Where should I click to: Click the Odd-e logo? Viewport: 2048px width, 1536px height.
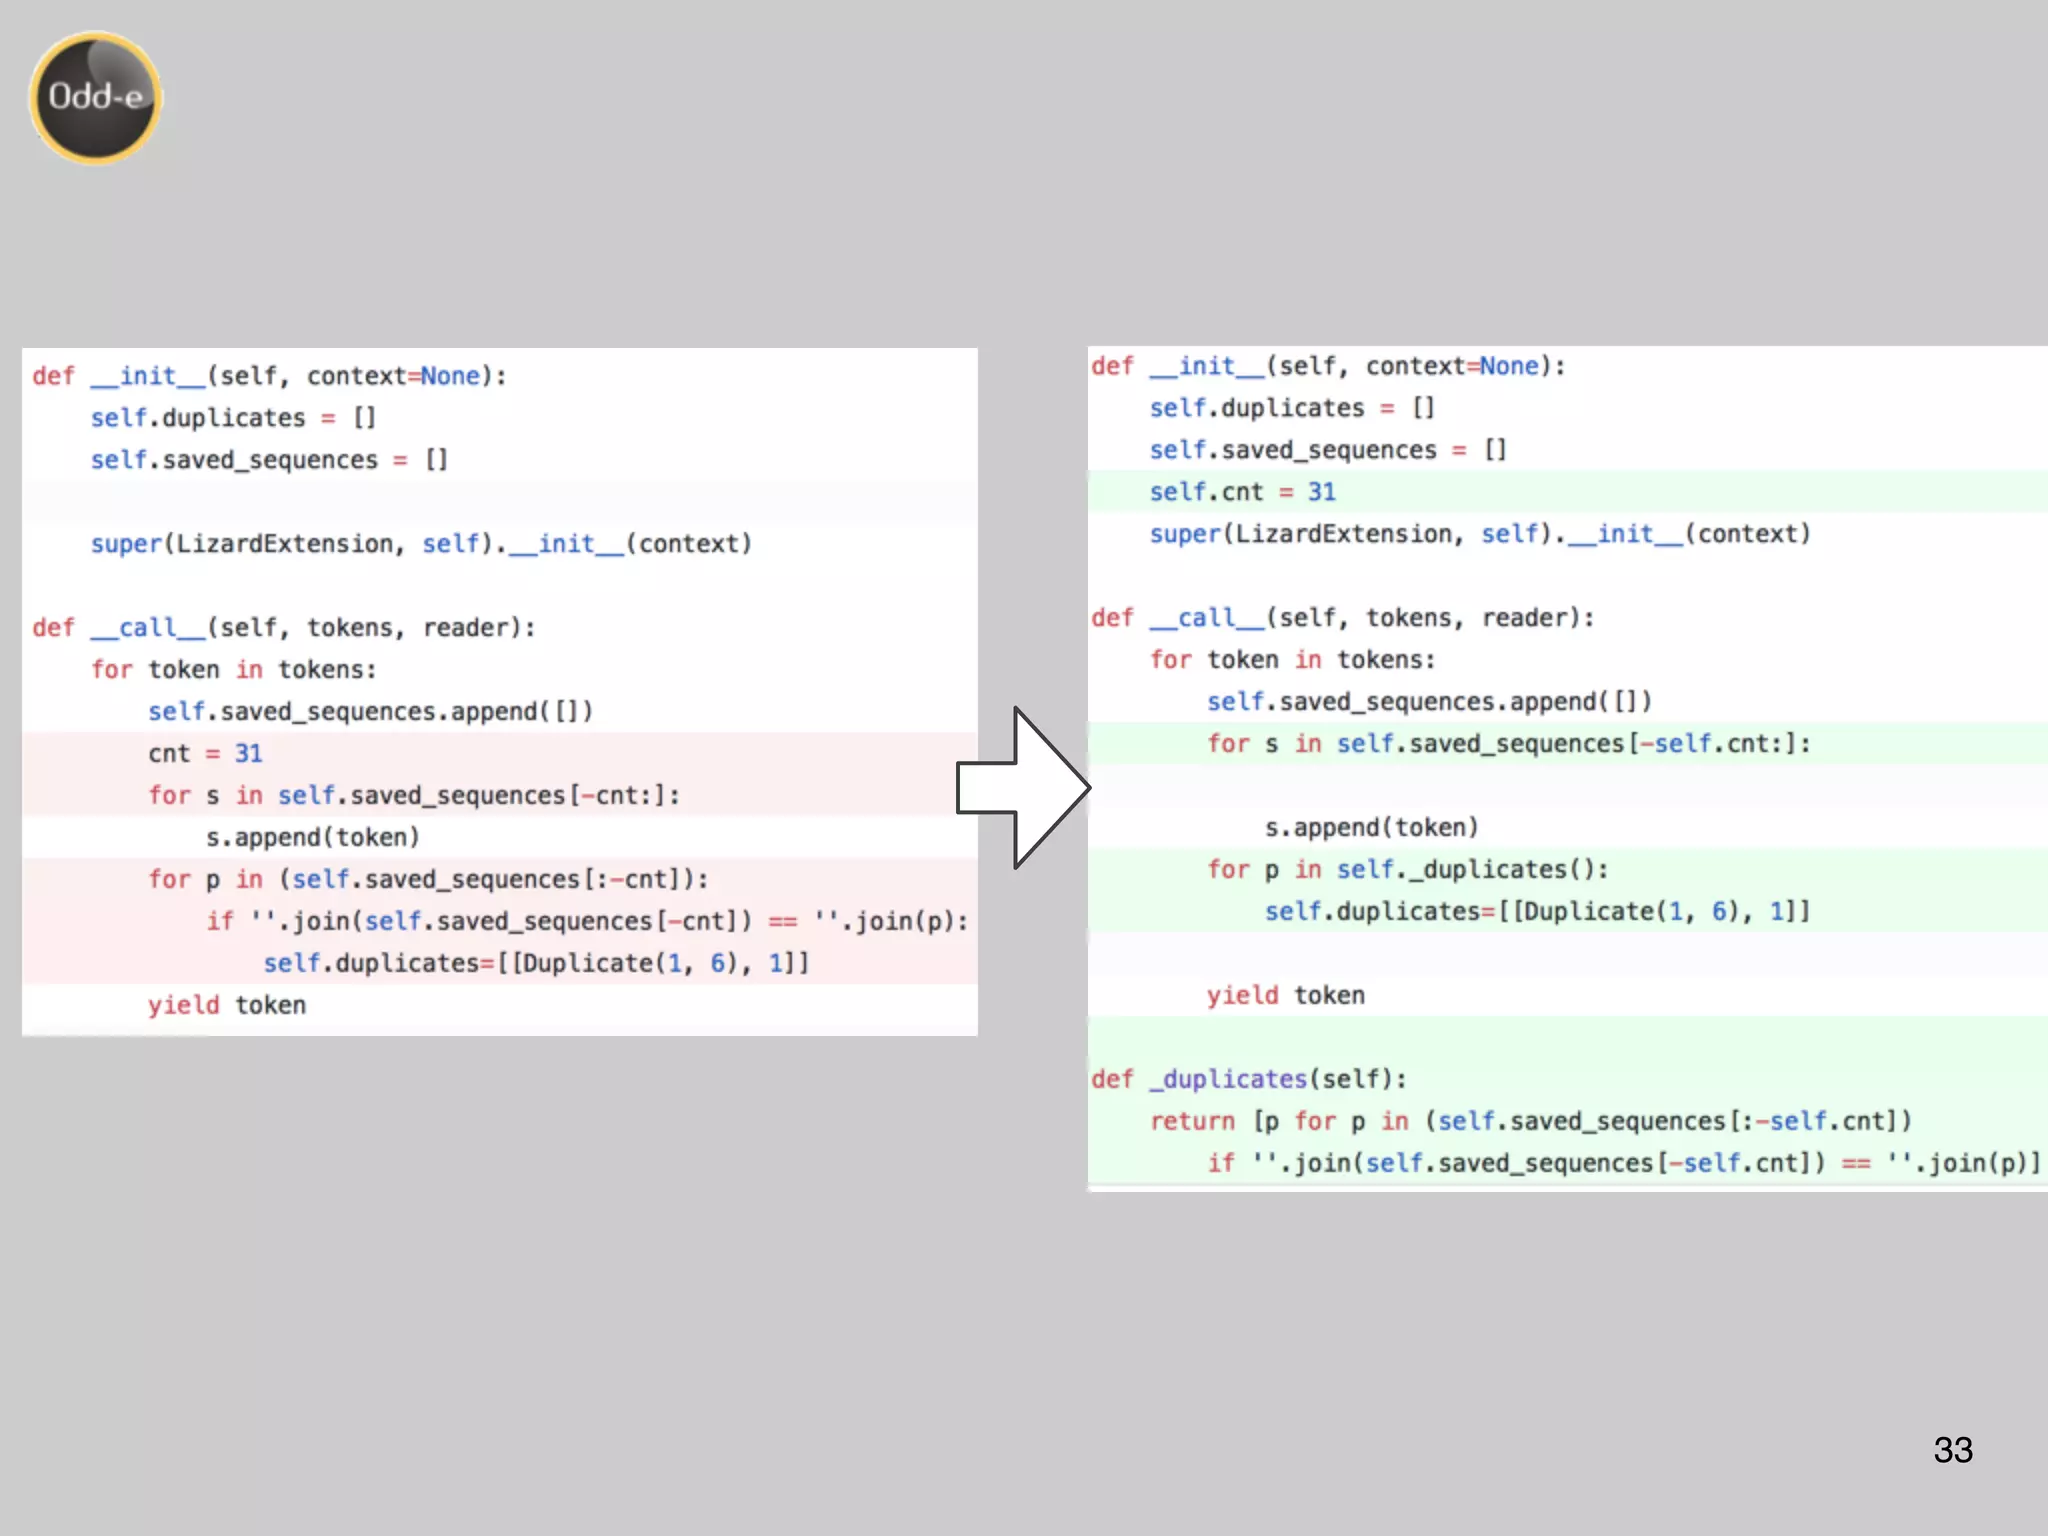pyautogui.click(x=95, y=97)
